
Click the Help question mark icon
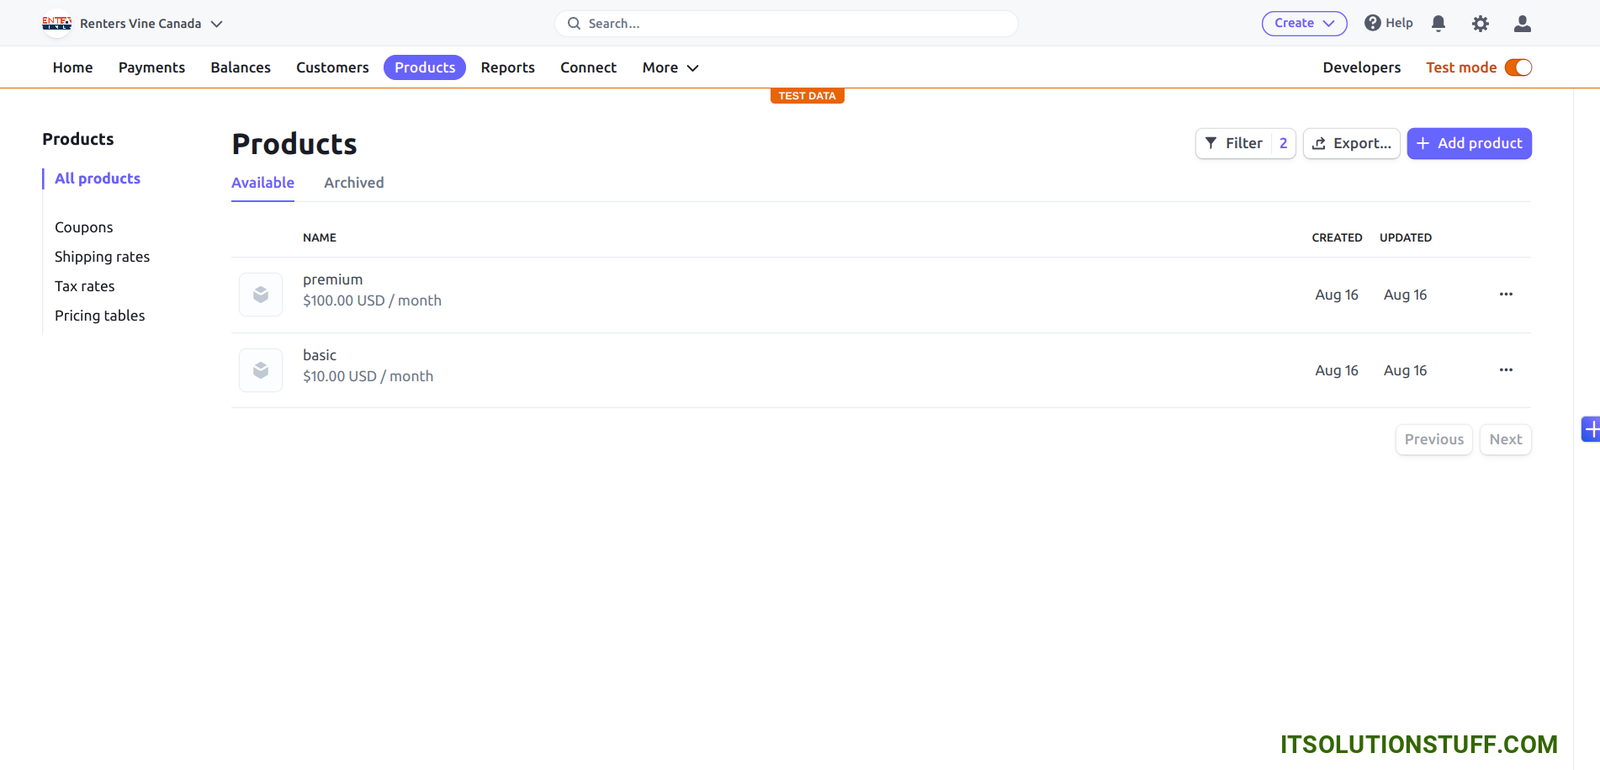tap(1373, 23)
